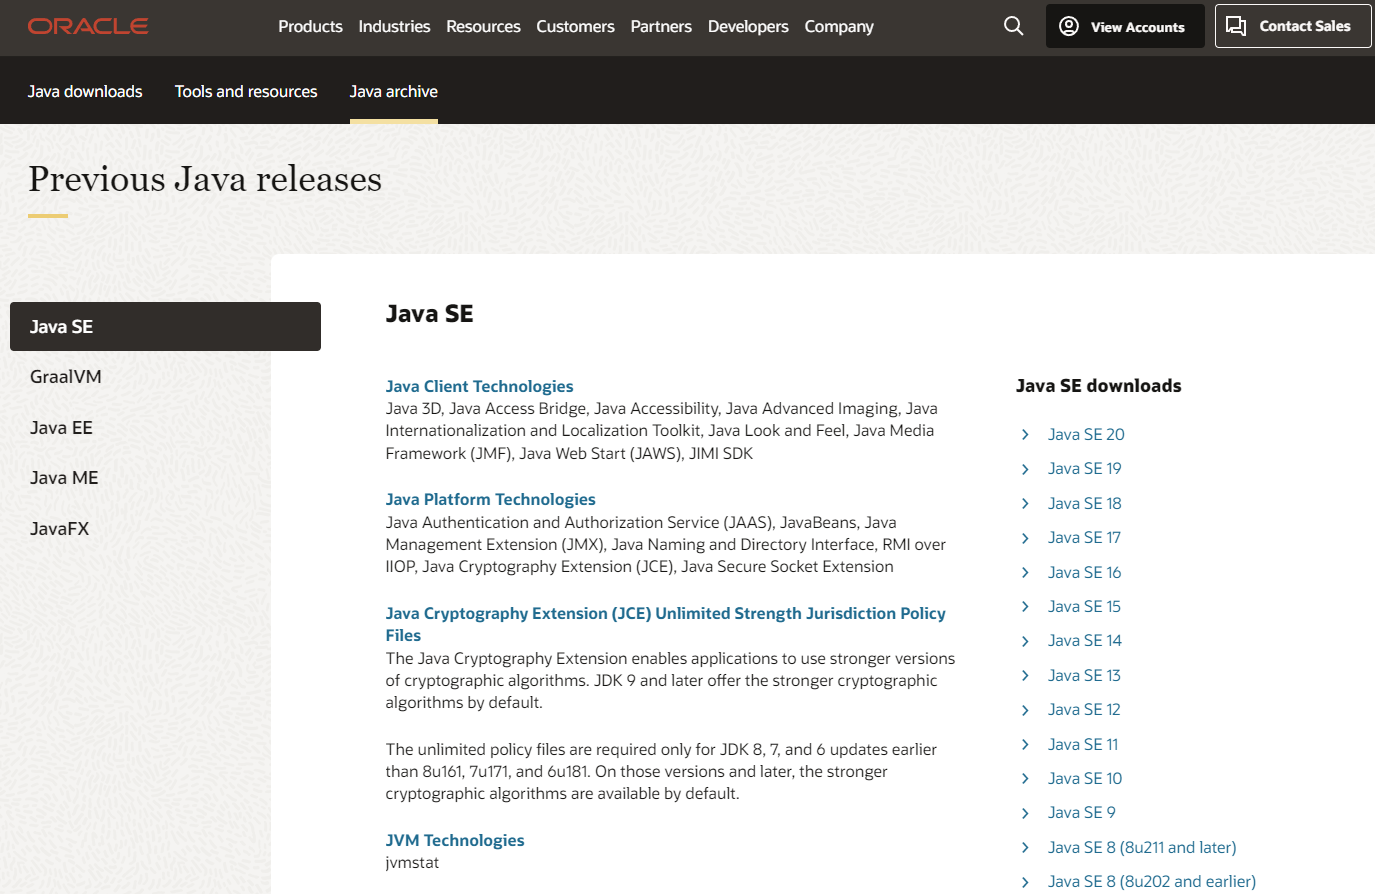Screen dimensions: 1375x894
Task: Click the chevron beside Java SE 14
Action: (1025, 641)
